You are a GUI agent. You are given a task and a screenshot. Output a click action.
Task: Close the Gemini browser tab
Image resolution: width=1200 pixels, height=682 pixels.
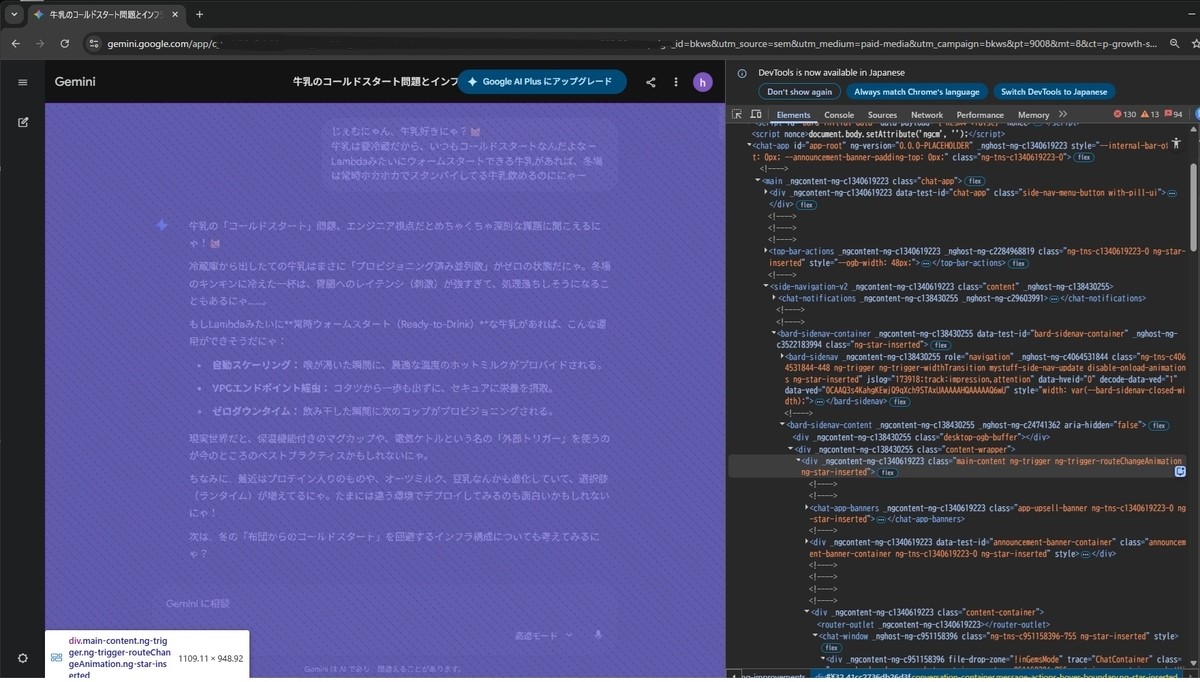174,15
